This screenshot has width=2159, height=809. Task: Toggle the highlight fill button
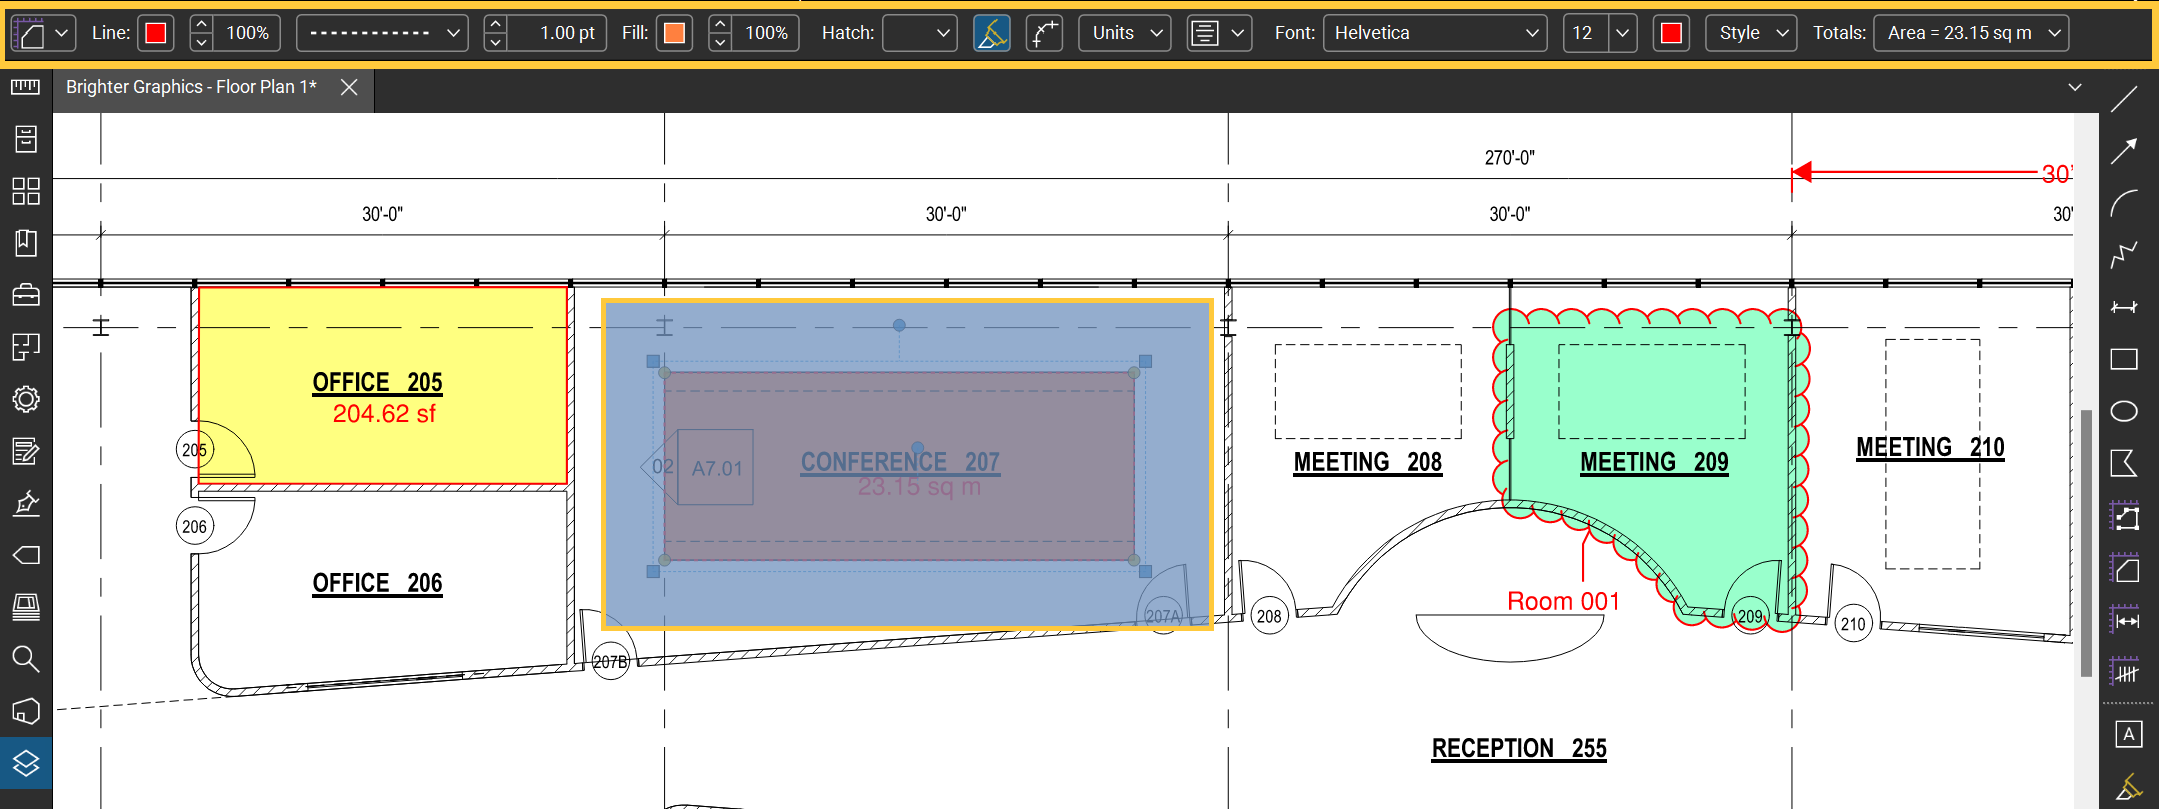[x=991, y=33]
